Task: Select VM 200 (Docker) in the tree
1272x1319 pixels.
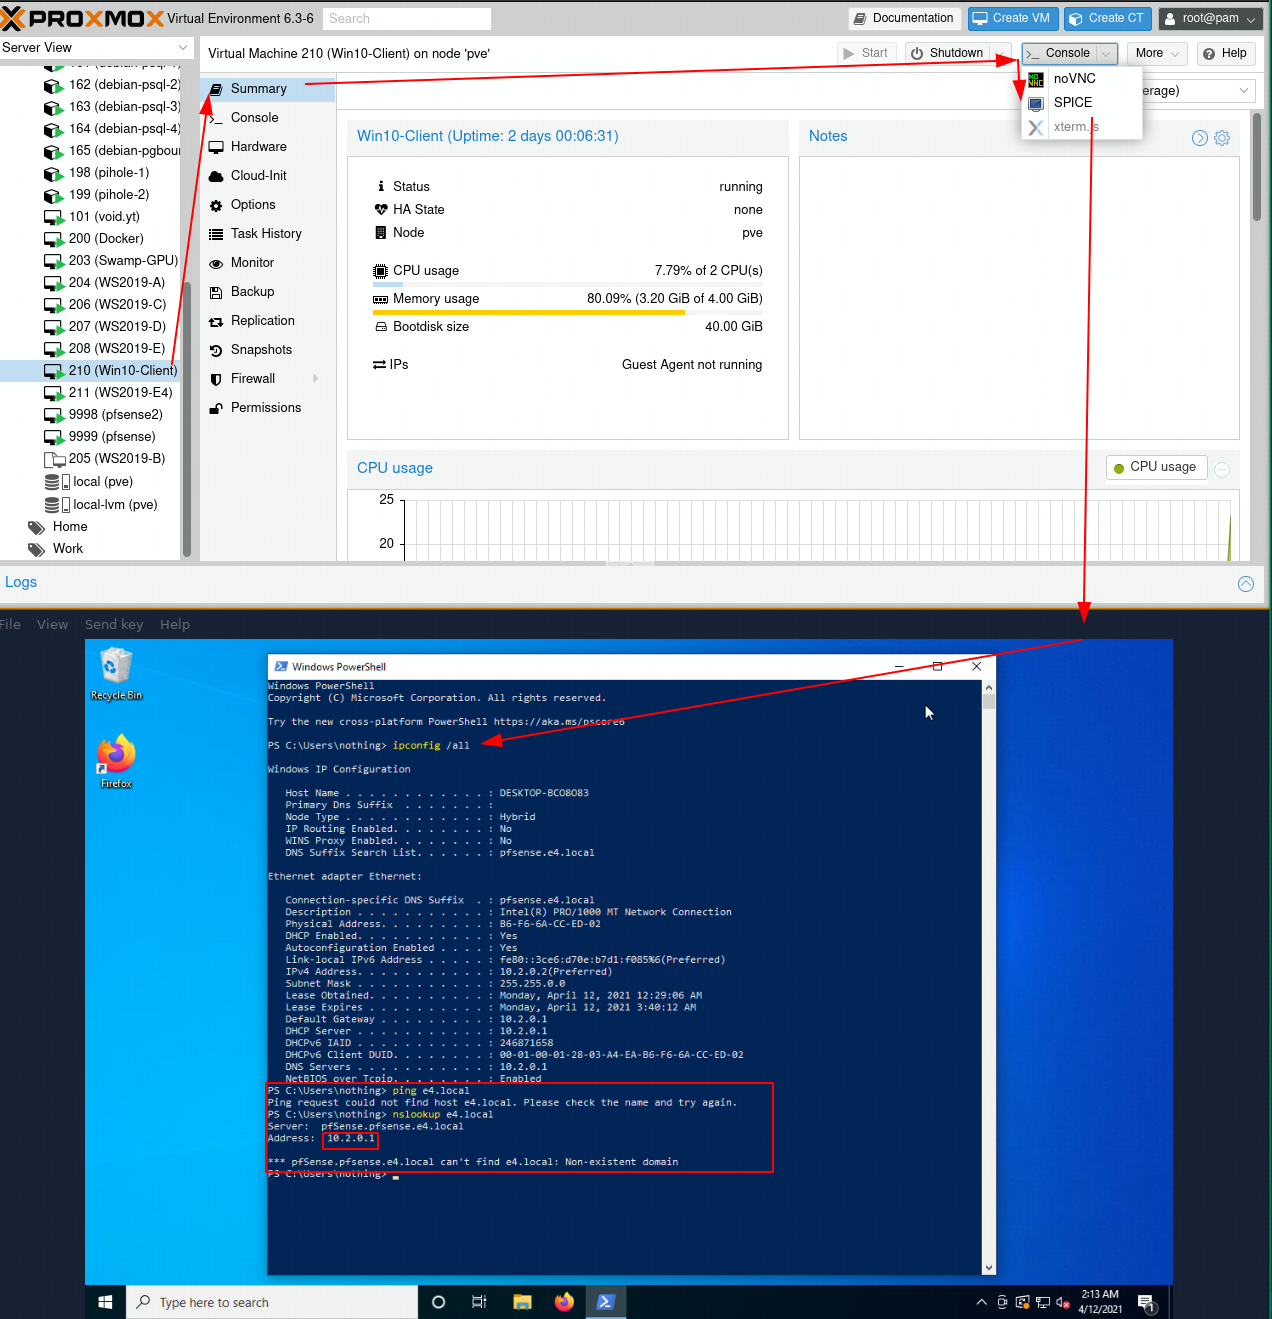Action: pyautogui.click(x=90, y=239)
